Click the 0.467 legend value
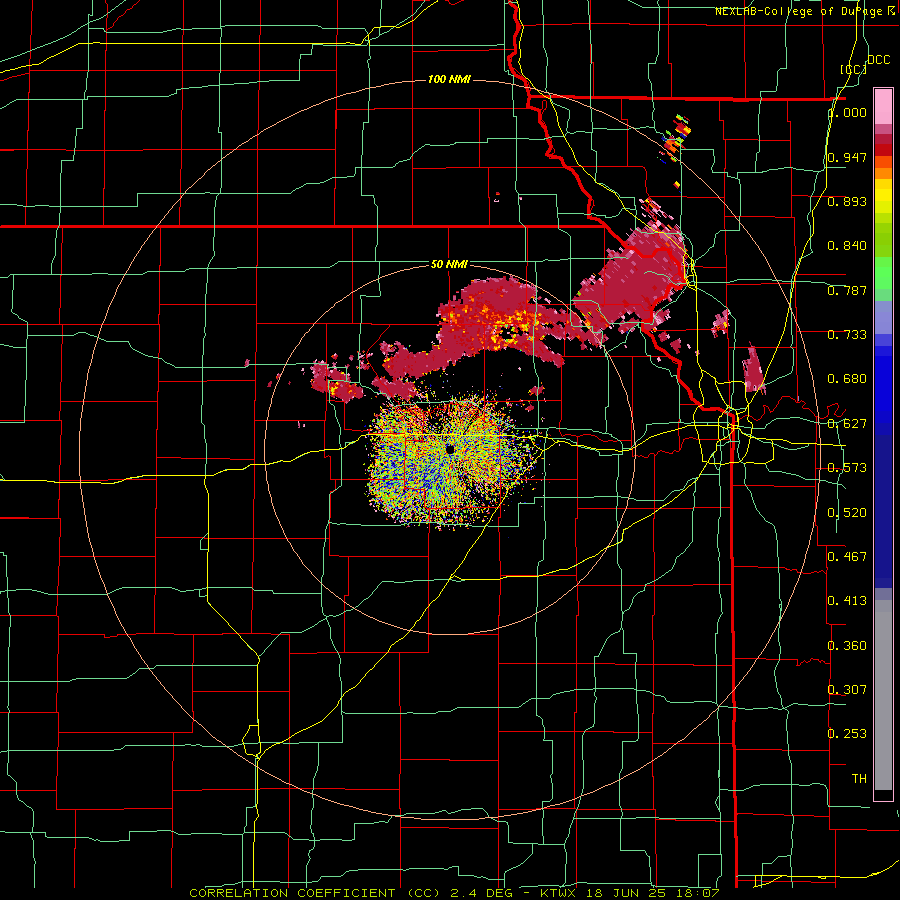900x900 pixels. coord(847,556)
